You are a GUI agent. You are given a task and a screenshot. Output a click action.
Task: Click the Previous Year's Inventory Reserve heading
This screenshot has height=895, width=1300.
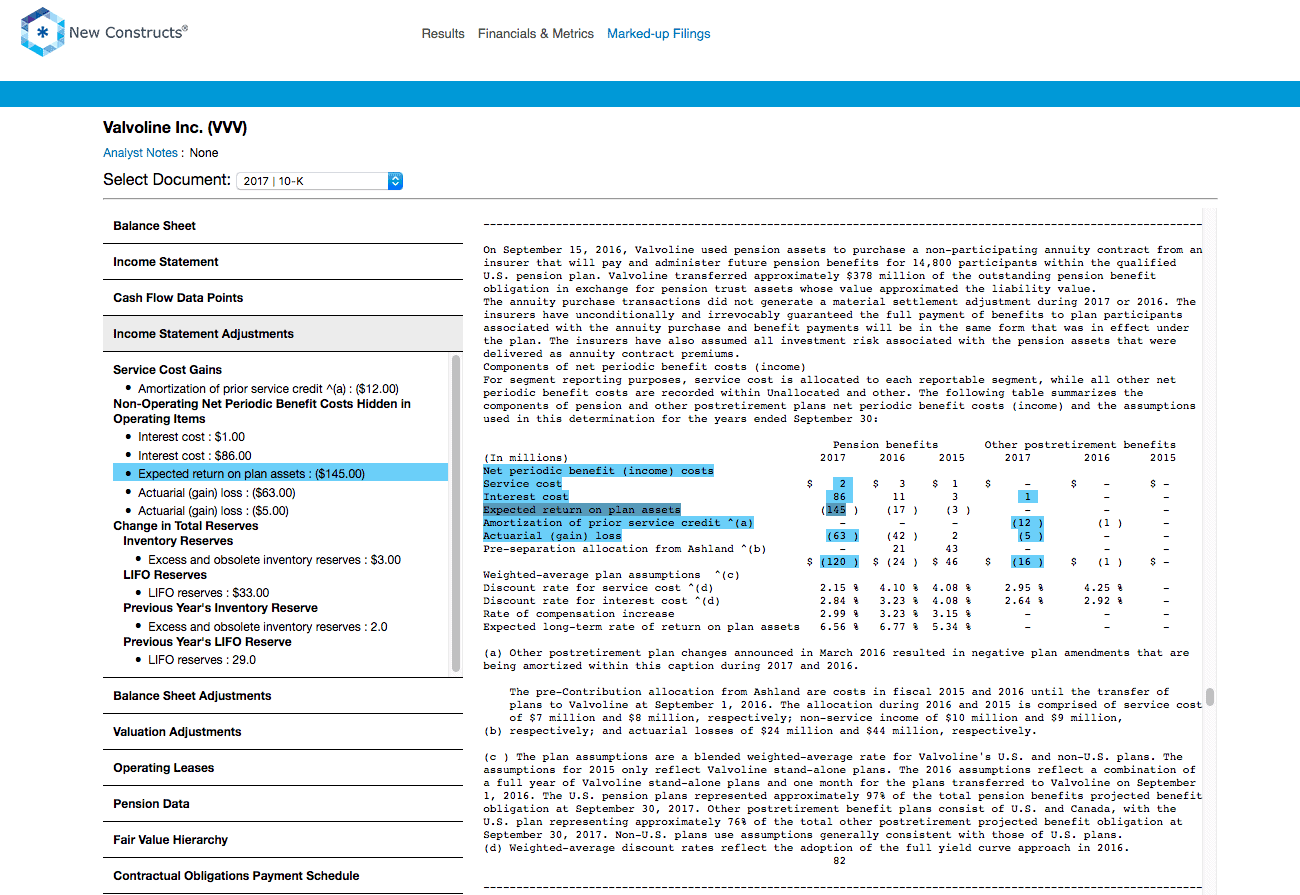pyautogui.click(x=220, y=608)
